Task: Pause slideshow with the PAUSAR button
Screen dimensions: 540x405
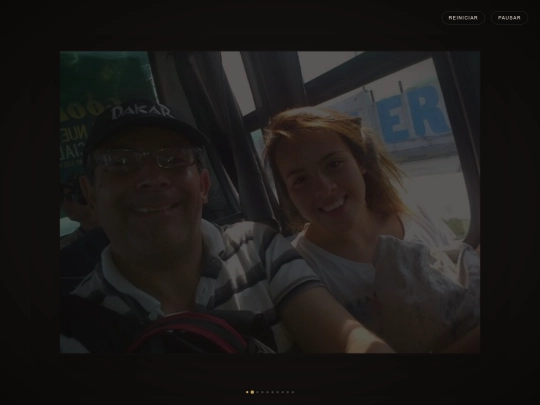Action: (x=509, y=18)
